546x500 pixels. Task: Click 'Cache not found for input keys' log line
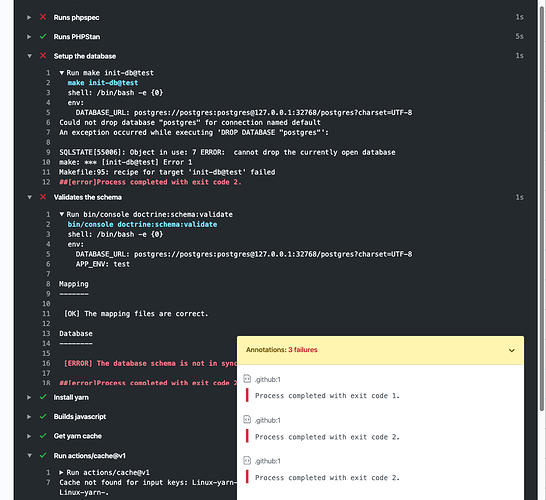coord(148,483)
